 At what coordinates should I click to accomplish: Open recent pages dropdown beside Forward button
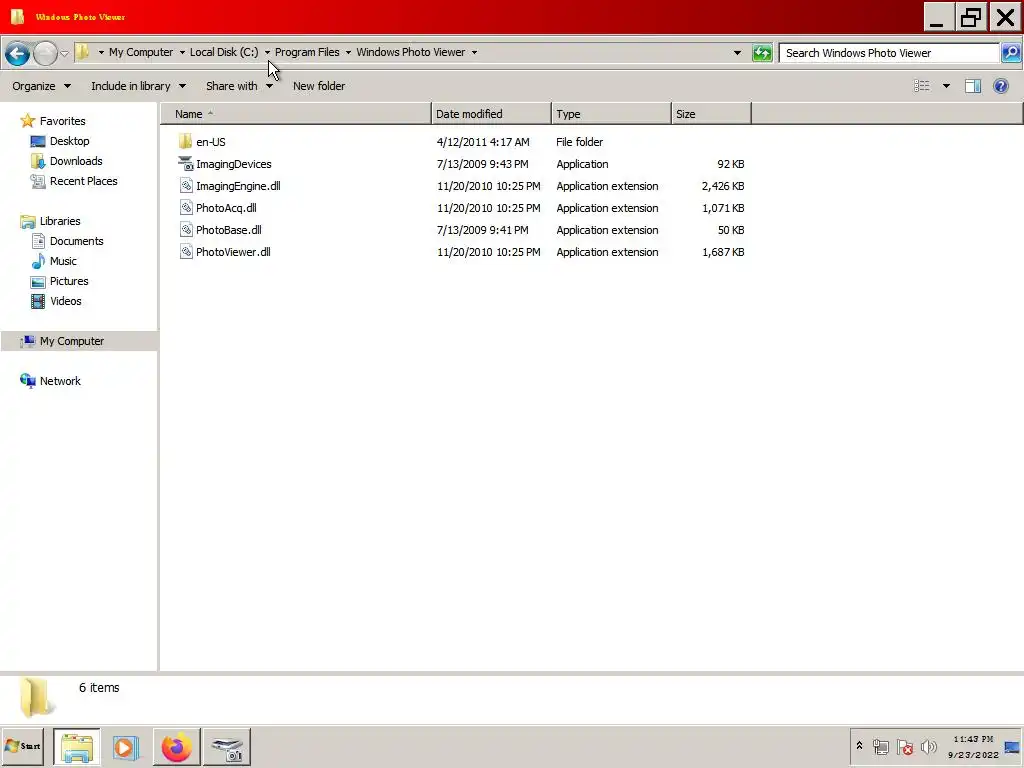click(64, 54)
